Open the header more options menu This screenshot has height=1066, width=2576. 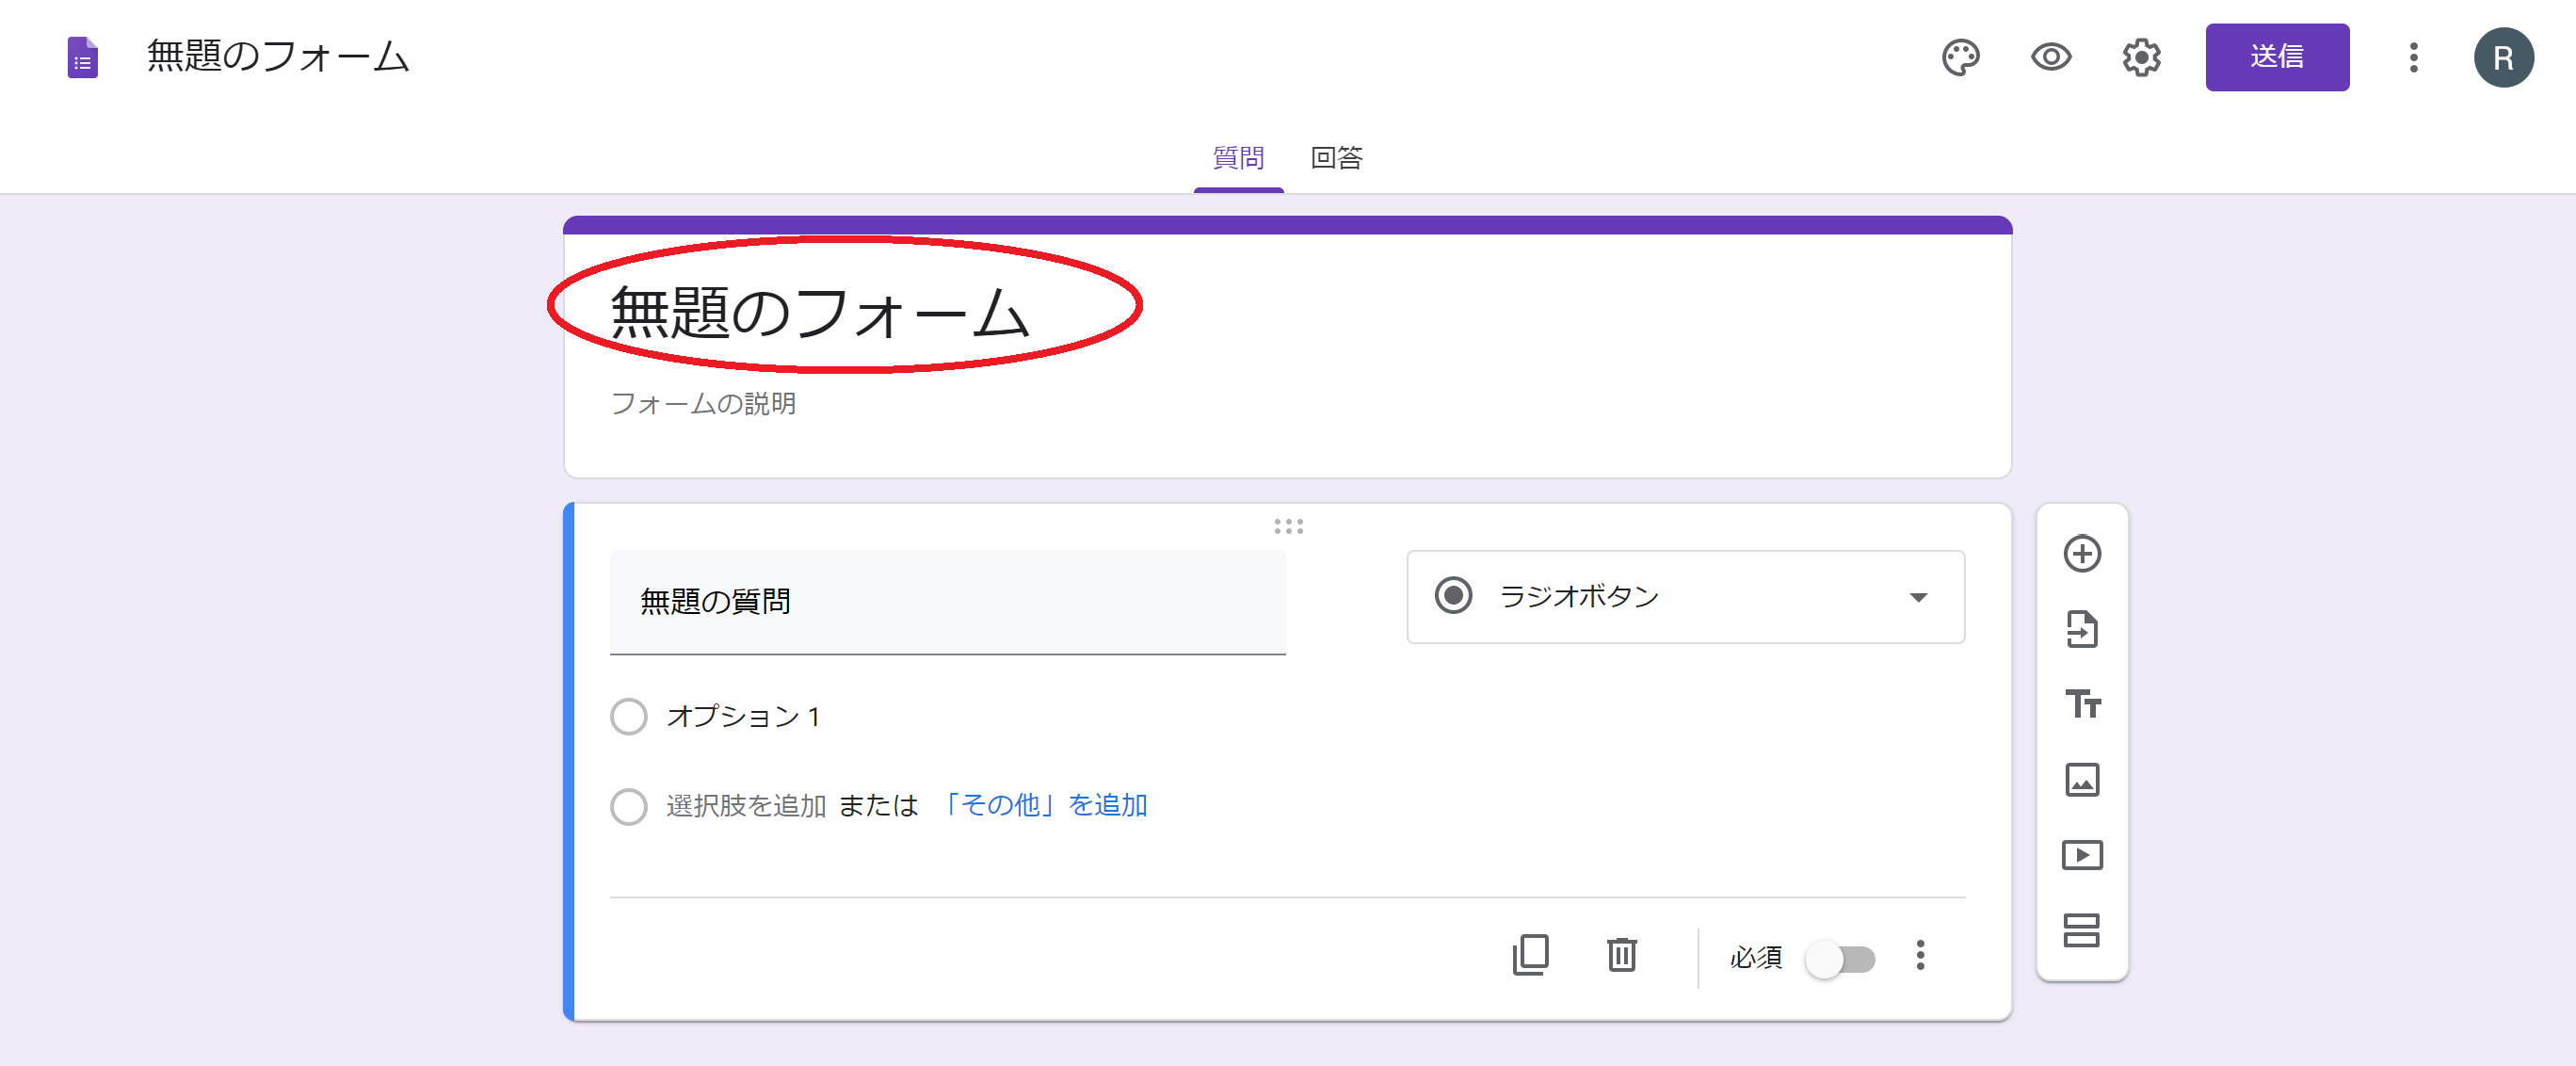2413,57
